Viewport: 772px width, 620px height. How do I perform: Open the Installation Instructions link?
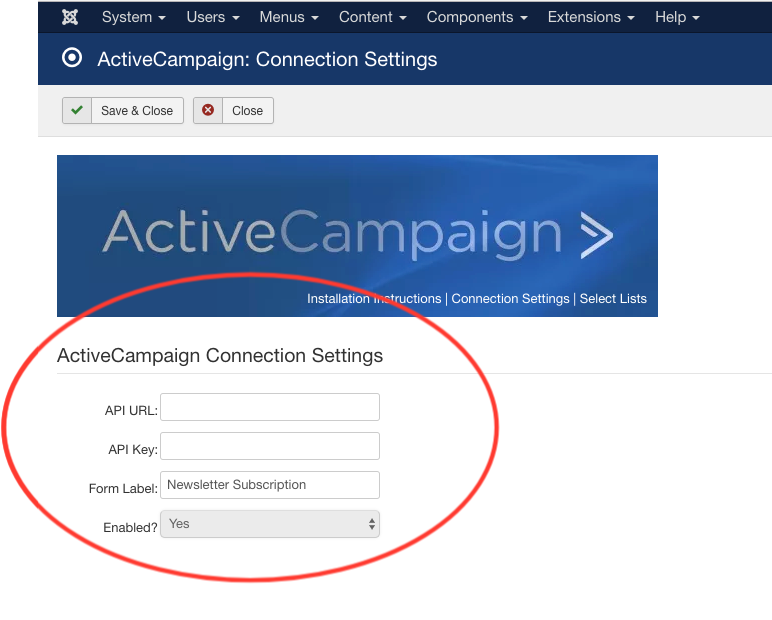click(374, 298)
